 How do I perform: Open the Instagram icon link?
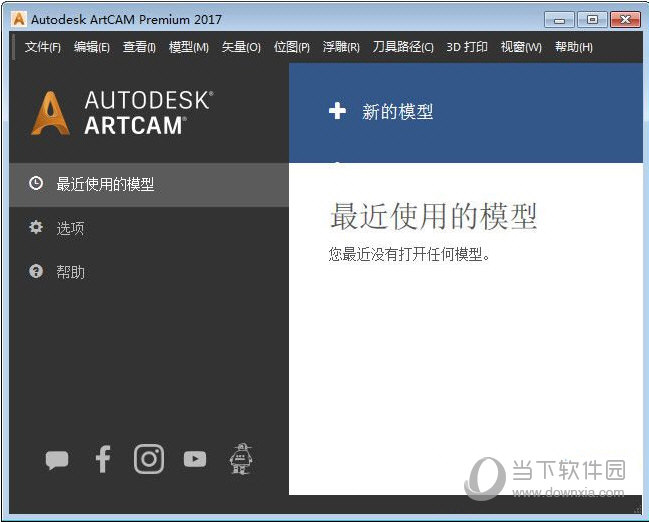(149, 459)
